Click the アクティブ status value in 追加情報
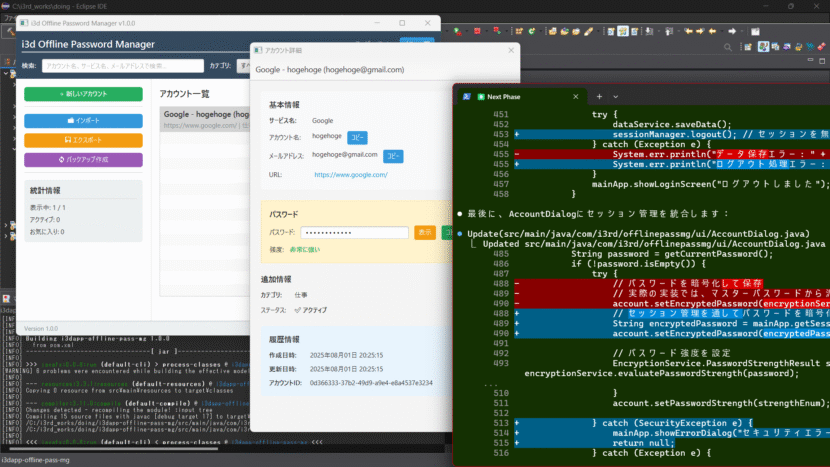830x467 pixels. click(311, 310)
